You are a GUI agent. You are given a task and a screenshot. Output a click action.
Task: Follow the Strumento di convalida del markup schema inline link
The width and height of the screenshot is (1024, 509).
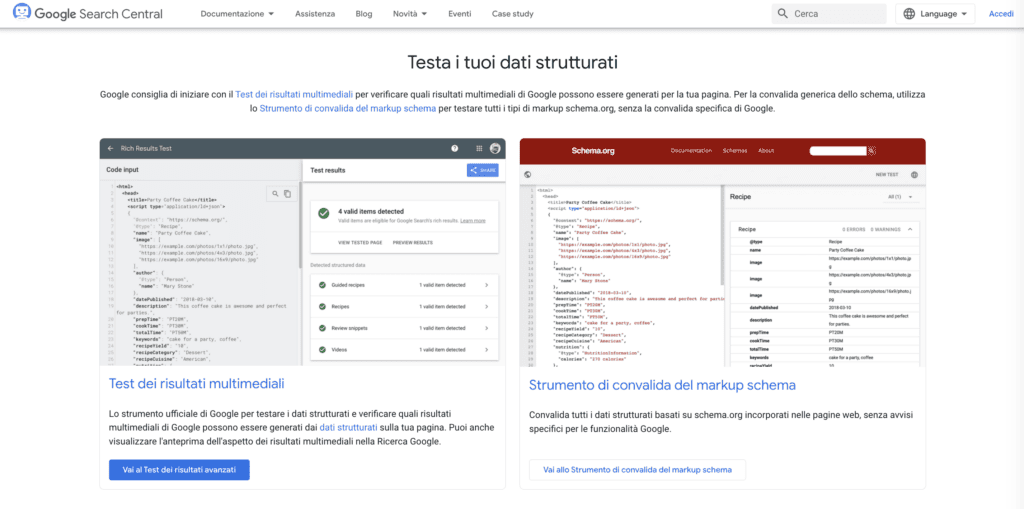[x=348, y=109]
